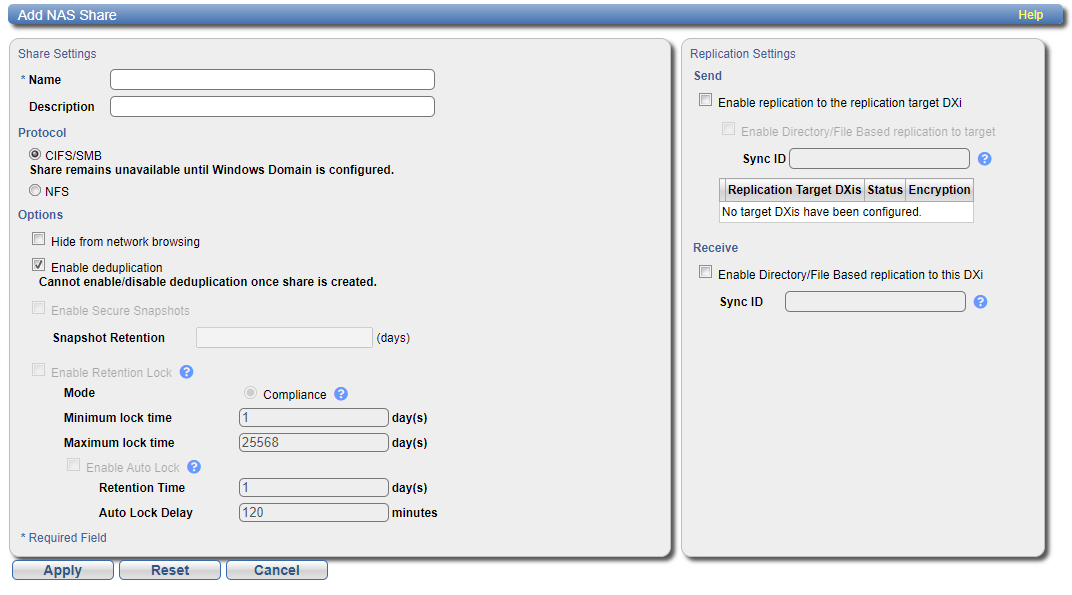Enable replication to the replication target DXi
Viewport: 1072px width, 595px height.
point(706,101)
